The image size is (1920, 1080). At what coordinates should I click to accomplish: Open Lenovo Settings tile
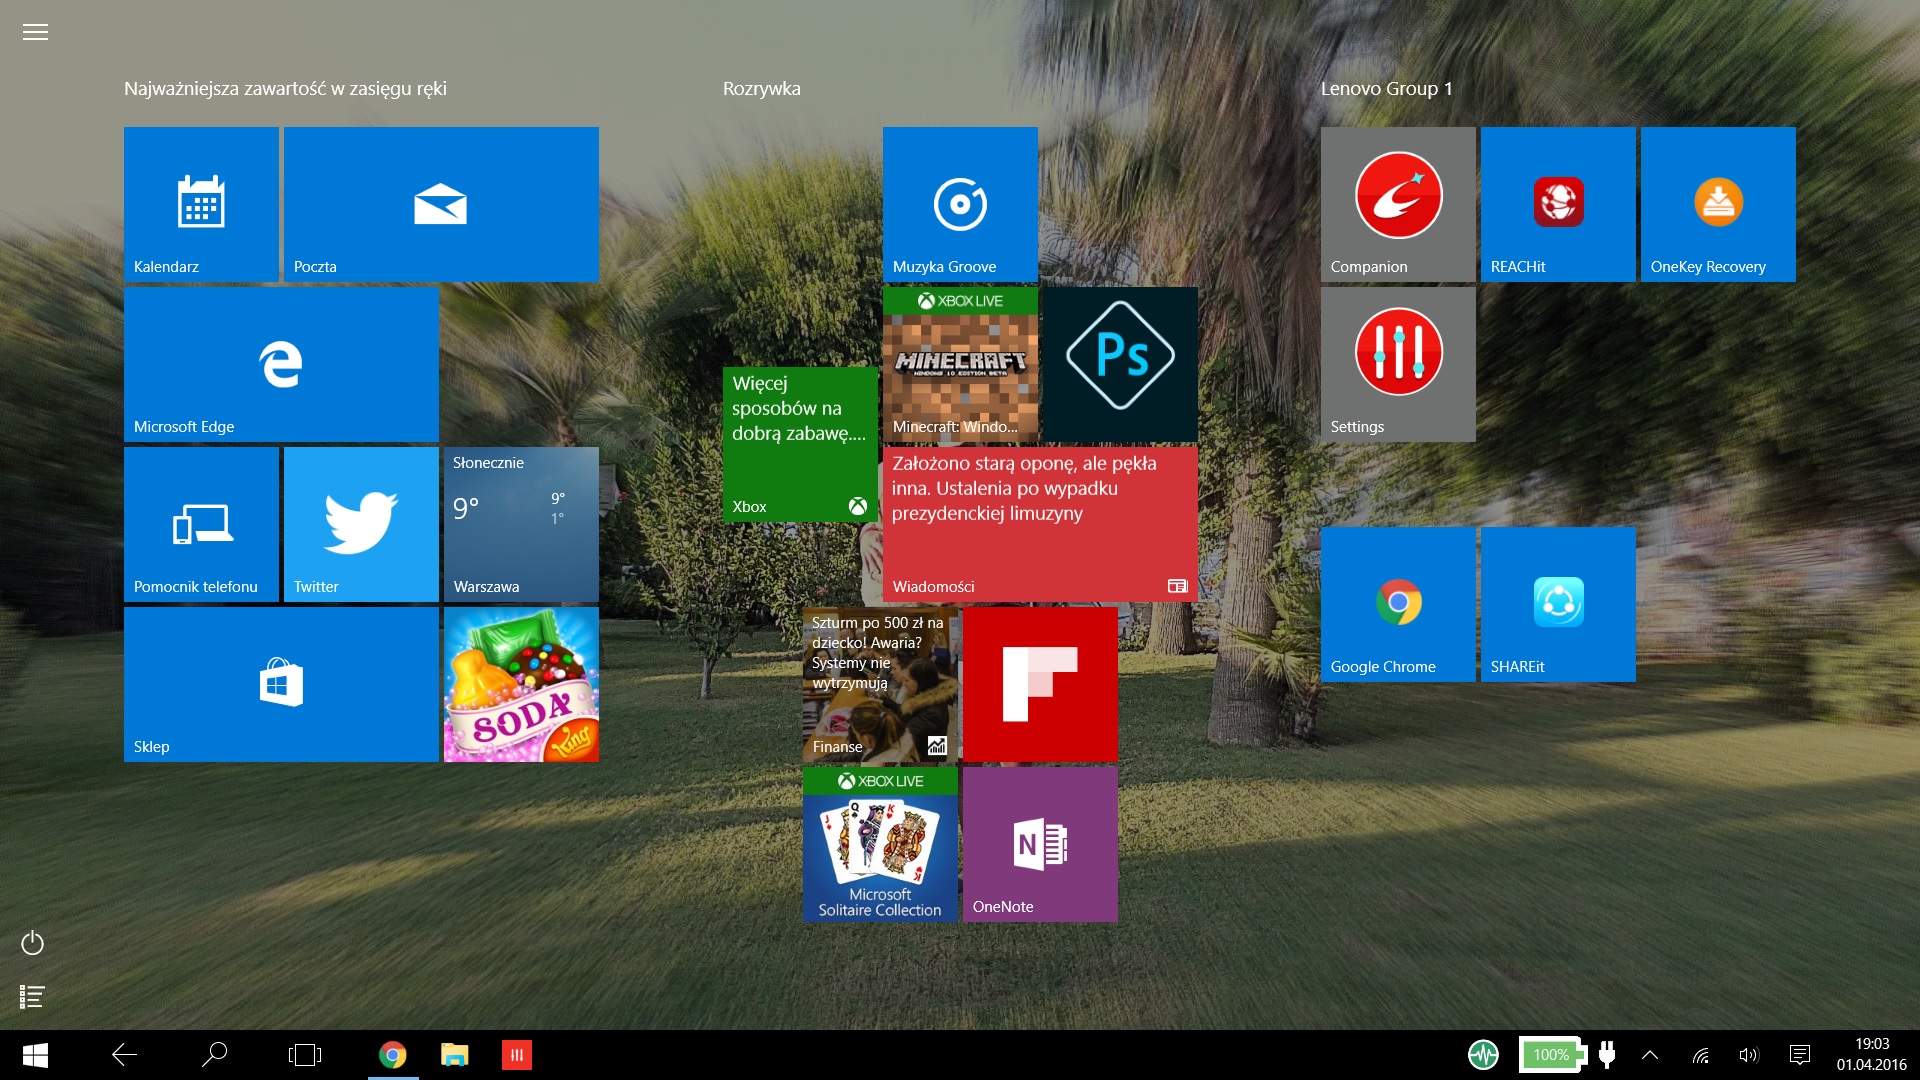1398,364
